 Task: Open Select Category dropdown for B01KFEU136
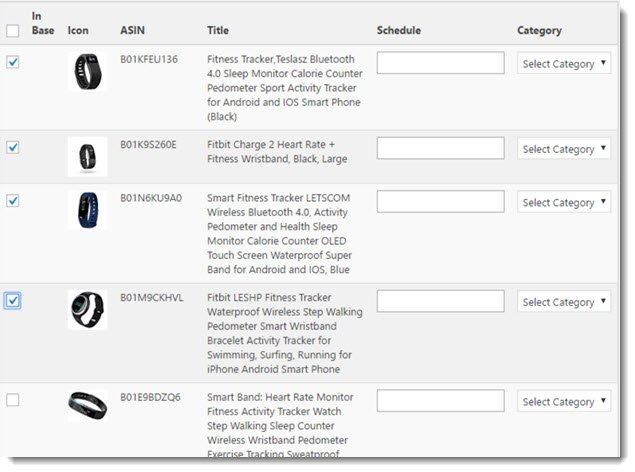pyautogui.click(x=564, y=64)
